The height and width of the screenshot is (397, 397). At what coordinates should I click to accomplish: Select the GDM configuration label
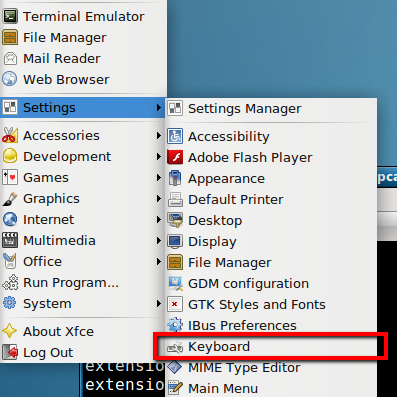[x=248, y=284]
